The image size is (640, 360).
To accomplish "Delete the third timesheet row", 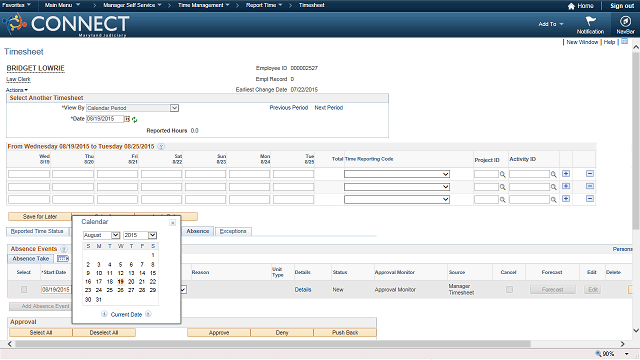I will (590, 199).
